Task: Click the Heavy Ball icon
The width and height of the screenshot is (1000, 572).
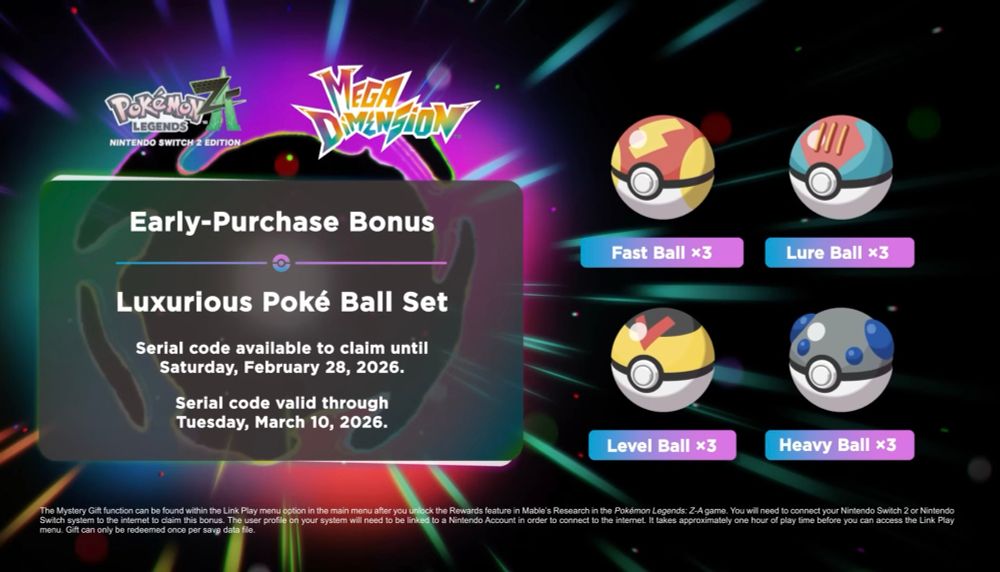Action: (841, 360)
